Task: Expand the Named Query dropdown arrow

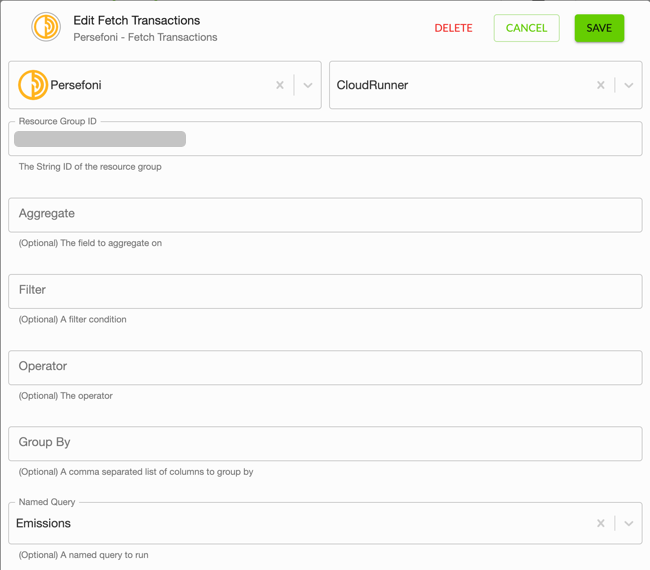Action: 628,523
